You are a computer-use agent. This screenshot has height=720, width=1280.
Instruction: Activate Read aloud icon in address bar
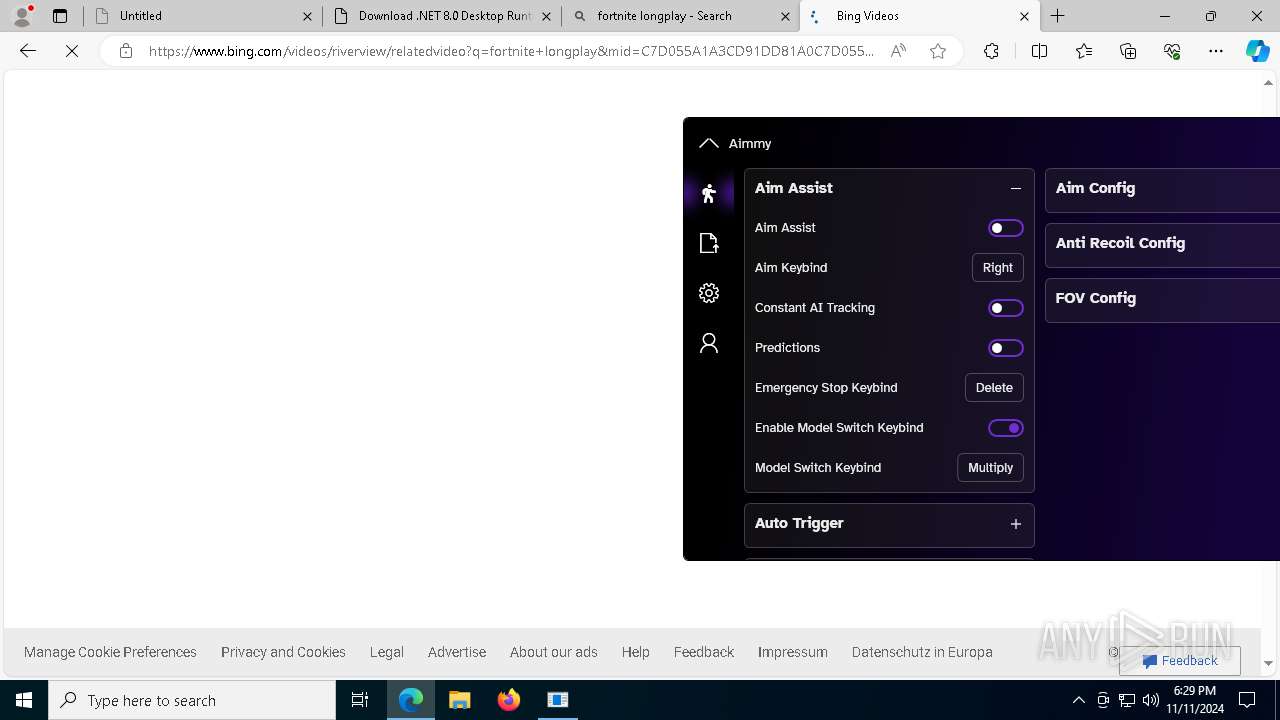tap(898, 51)
